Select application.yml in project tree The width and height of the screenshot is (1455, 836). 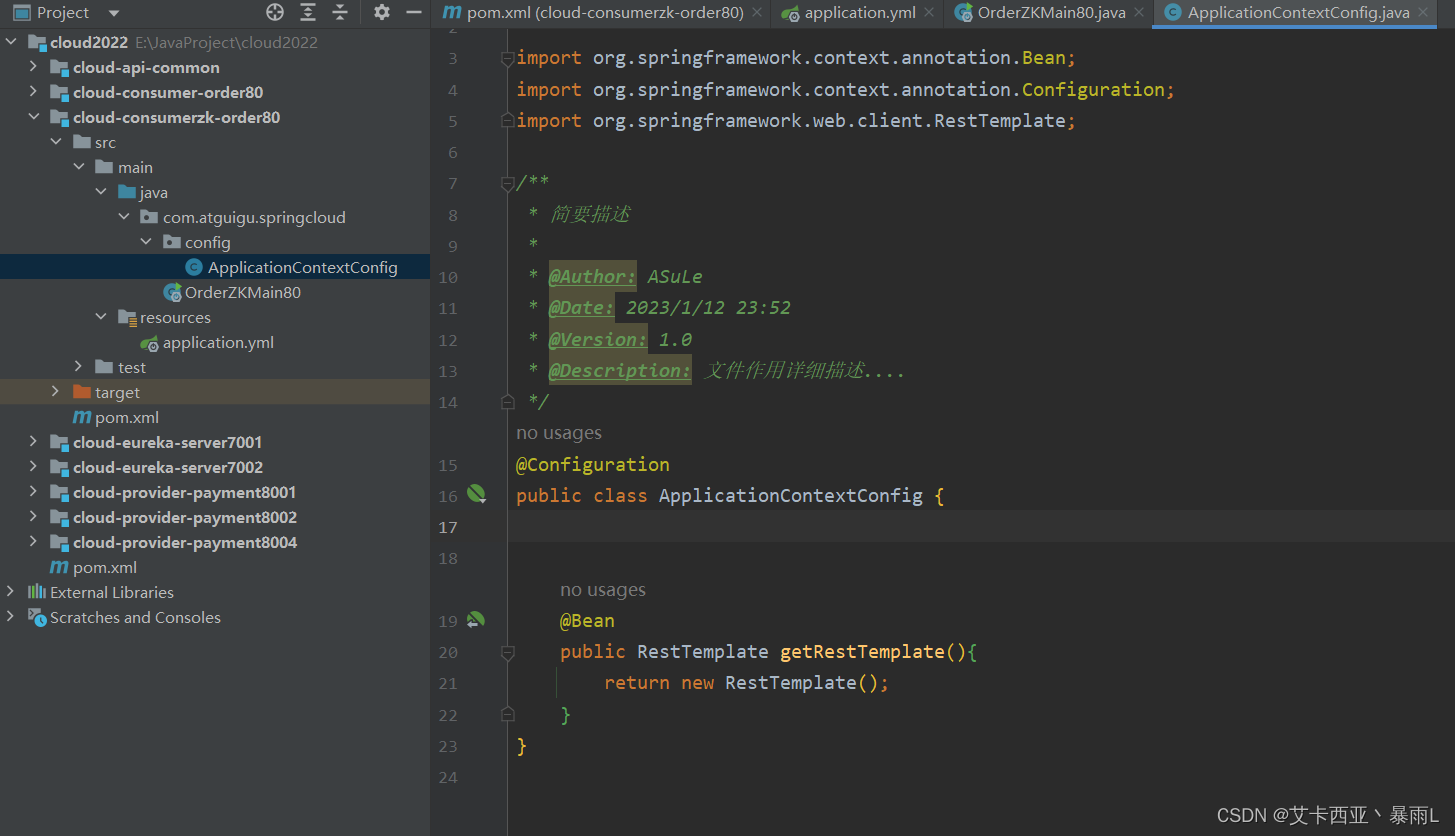[x=218, y=342]
